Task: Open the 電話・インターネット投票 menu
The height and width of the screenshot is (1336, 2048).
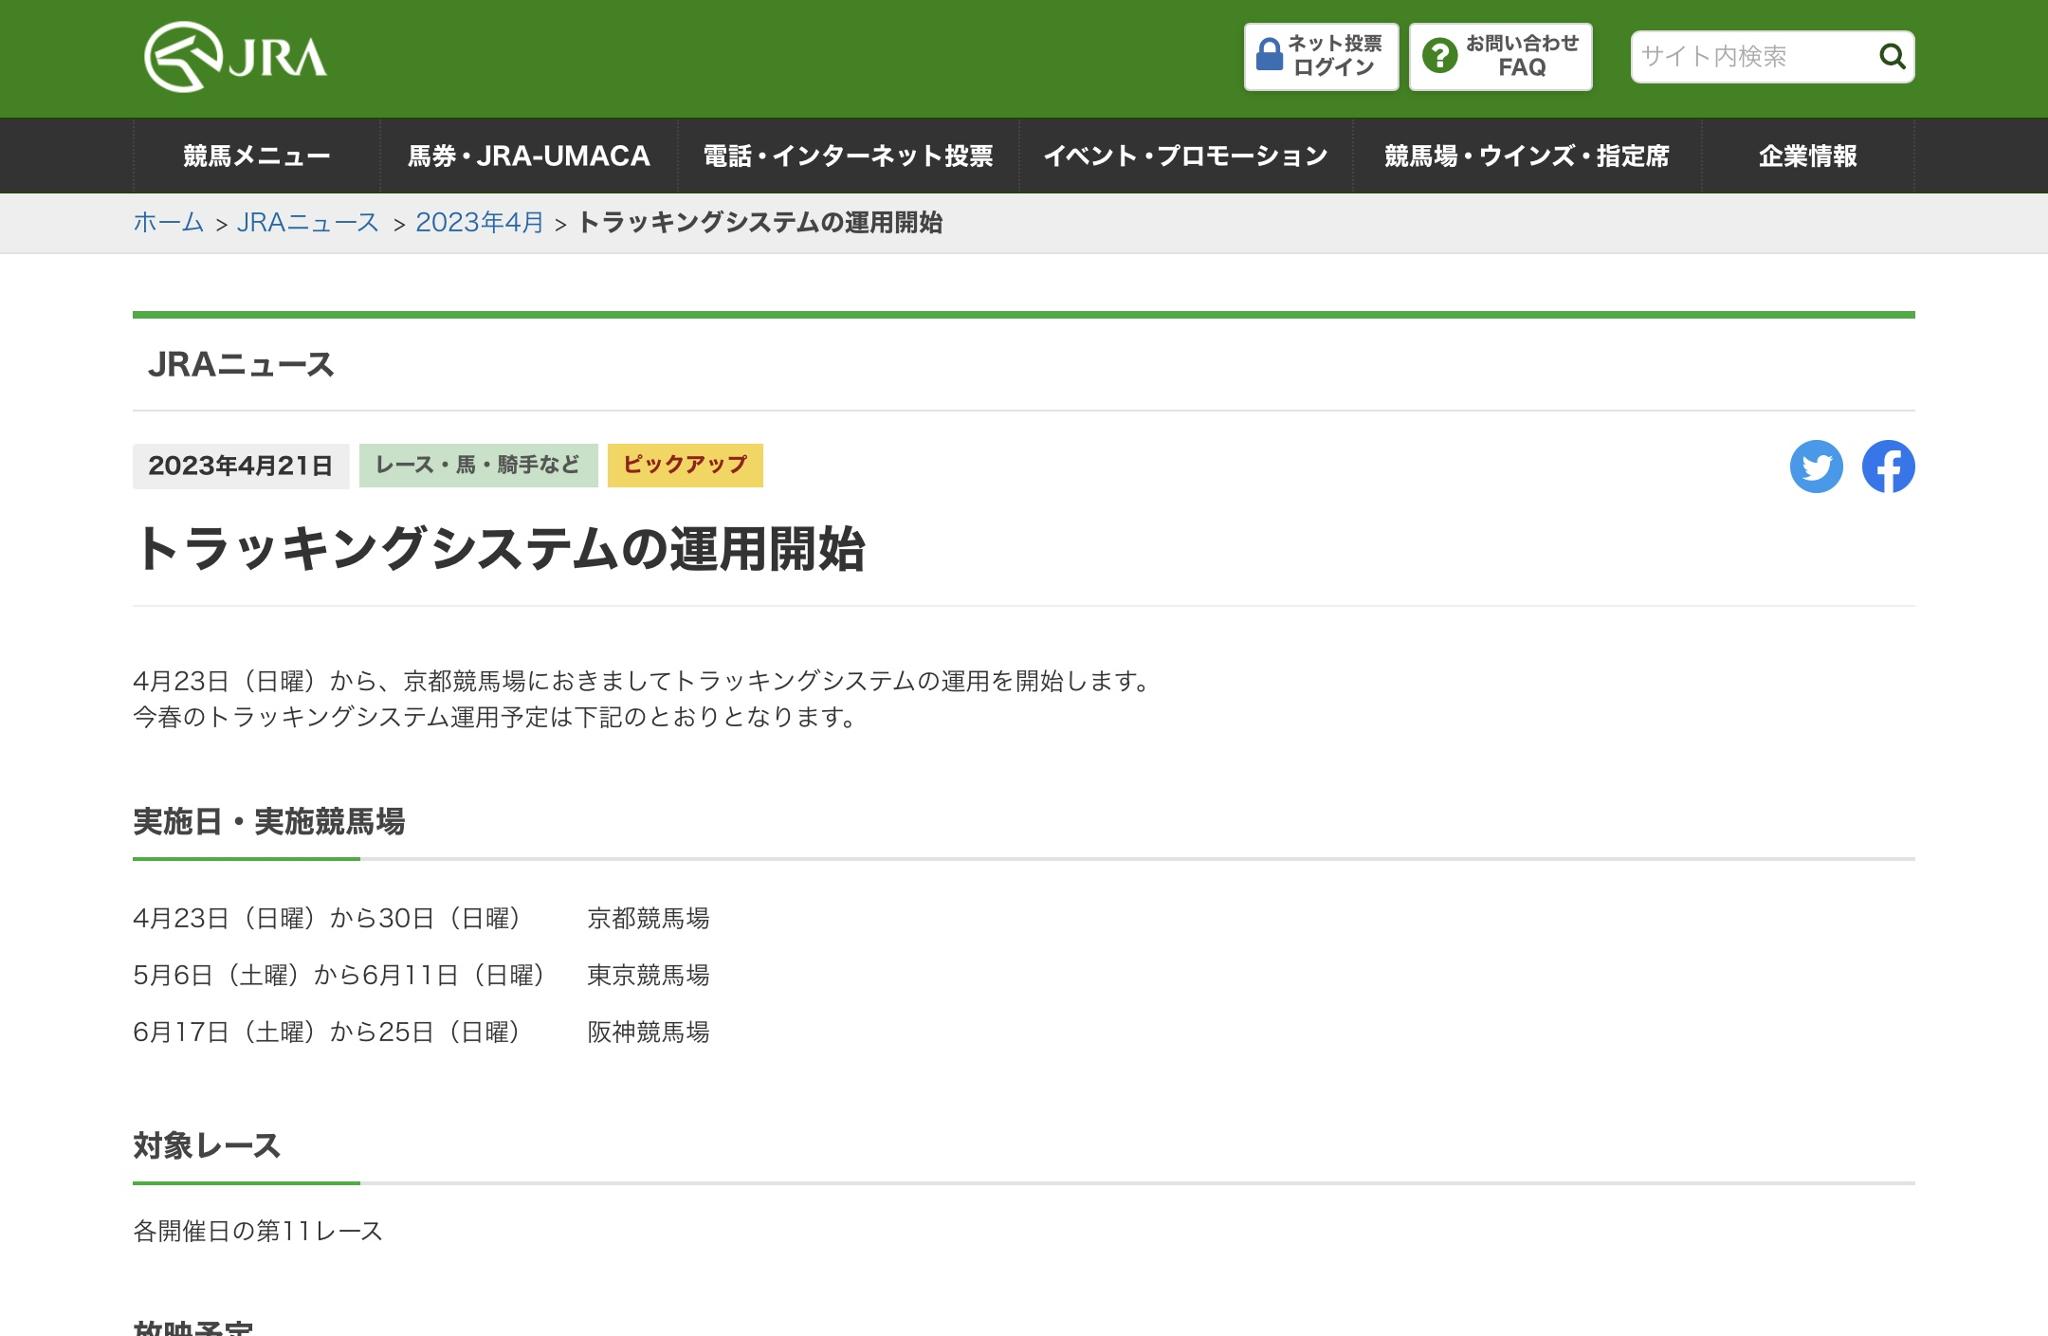Action: point(848,156)
